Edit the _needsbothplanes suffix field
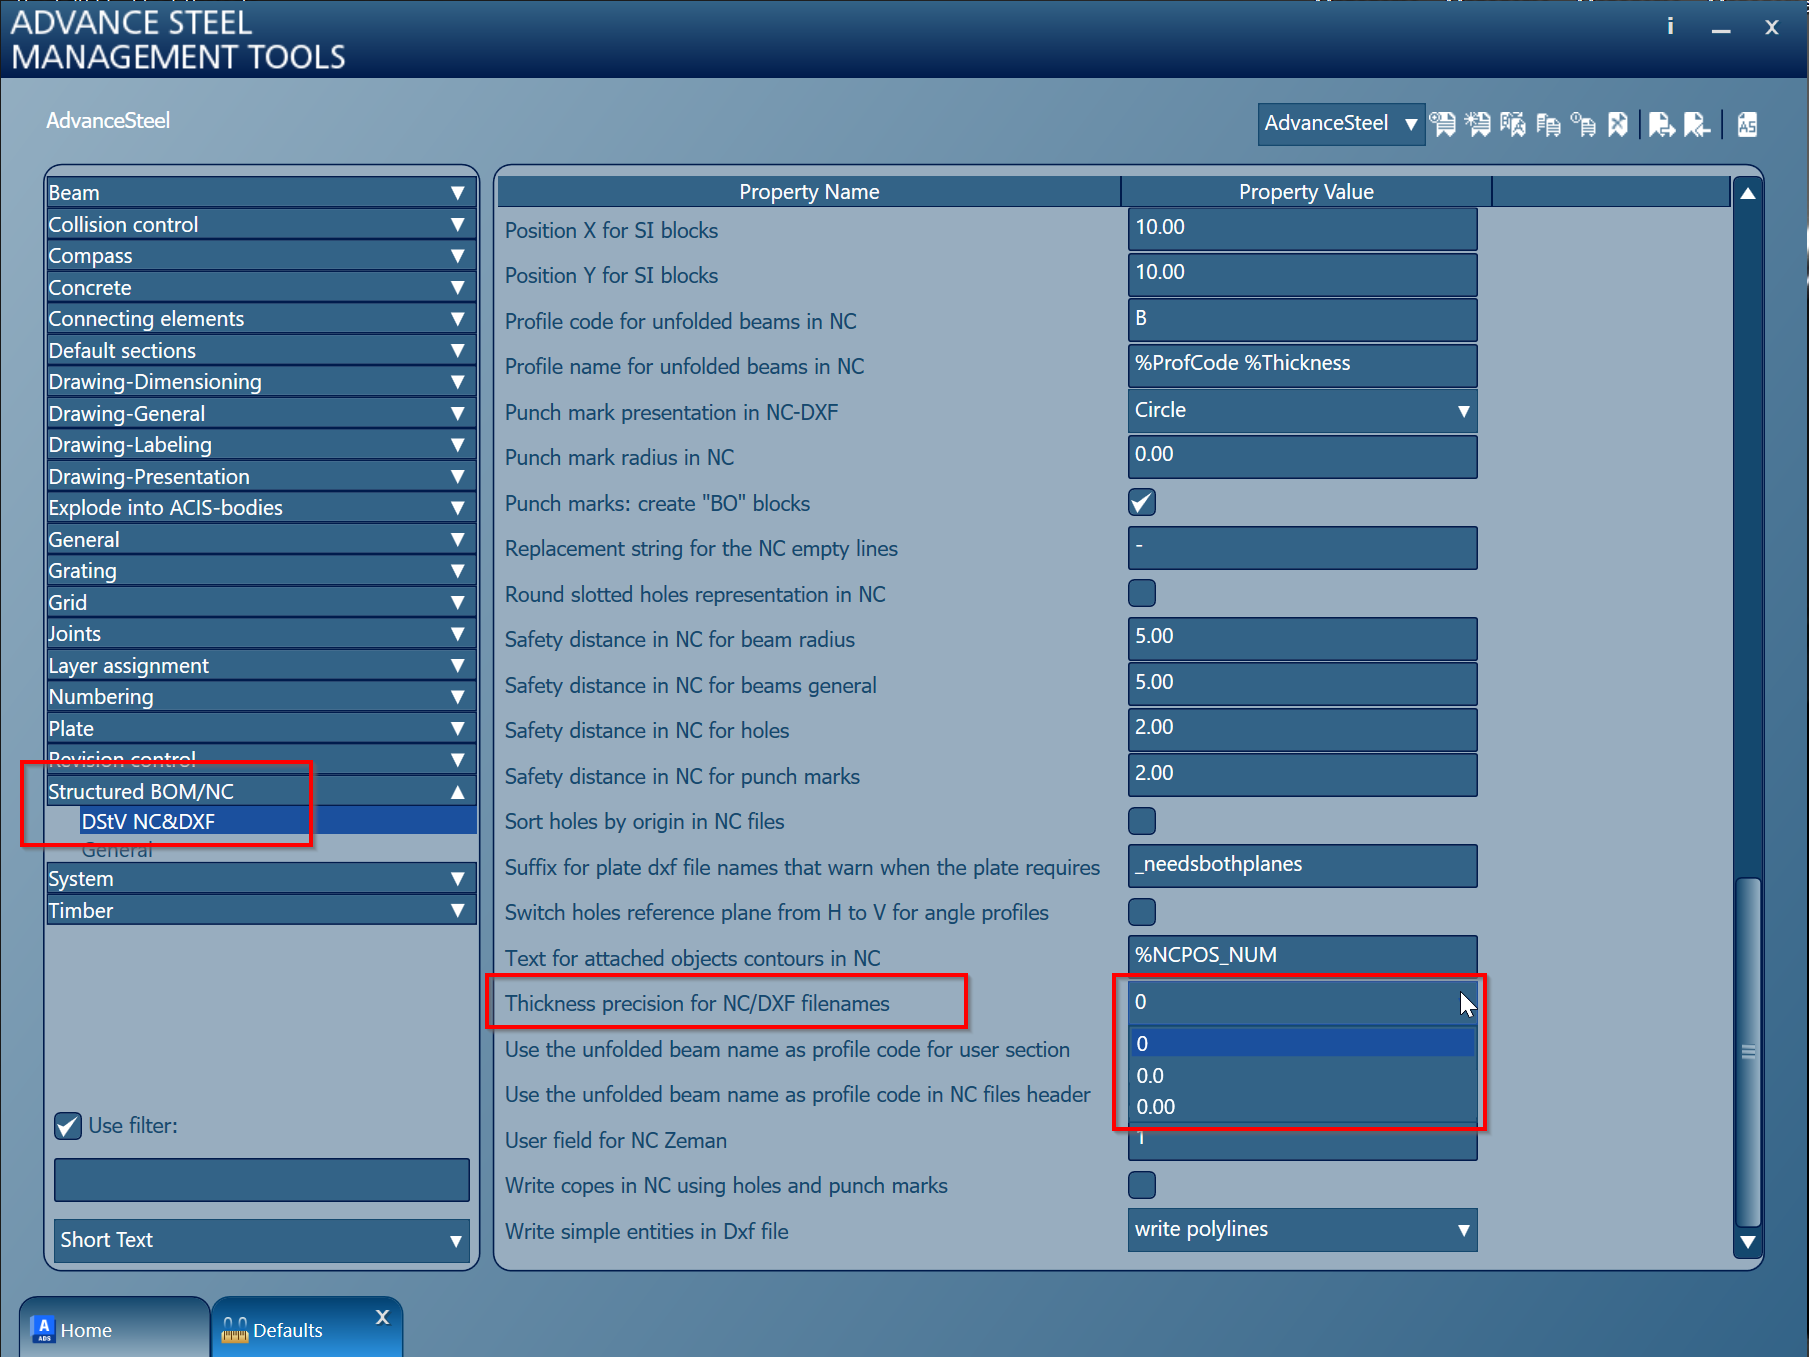The width and height of the screenshot is (1809, 1357). 1302,866
